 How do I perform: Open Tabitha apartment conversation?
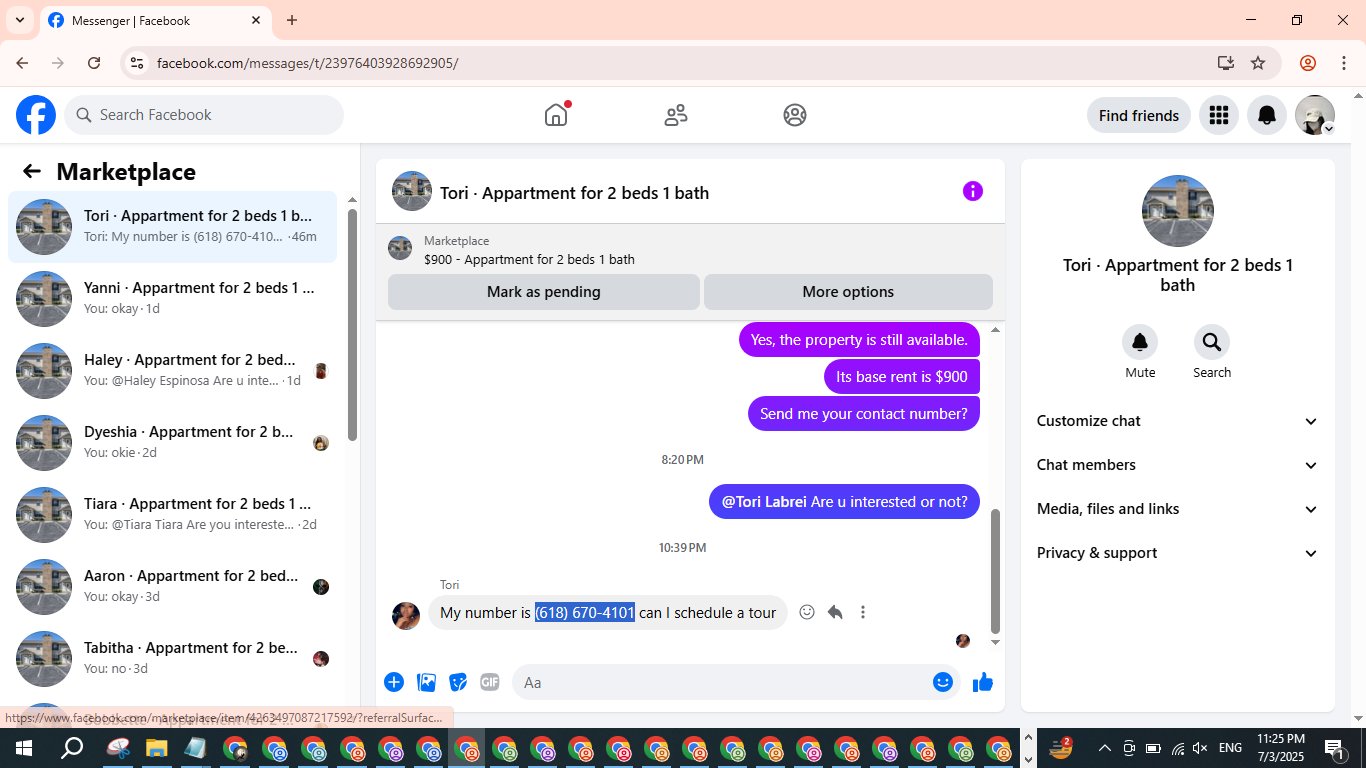[172, 659]
